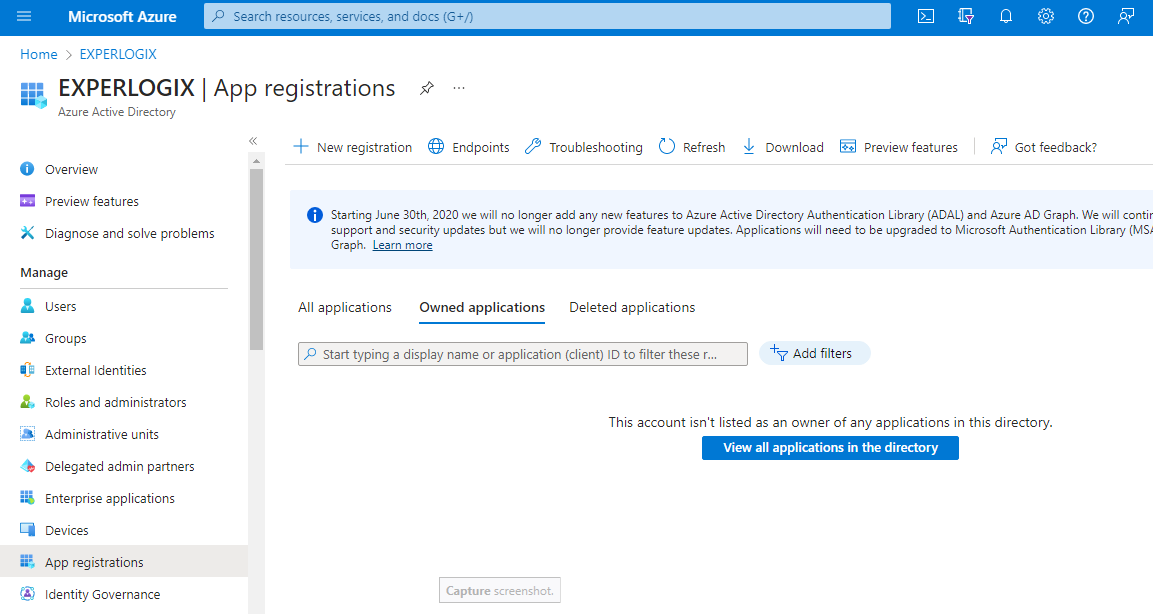Click the Microsoft Azure logo text

point(122,16)
